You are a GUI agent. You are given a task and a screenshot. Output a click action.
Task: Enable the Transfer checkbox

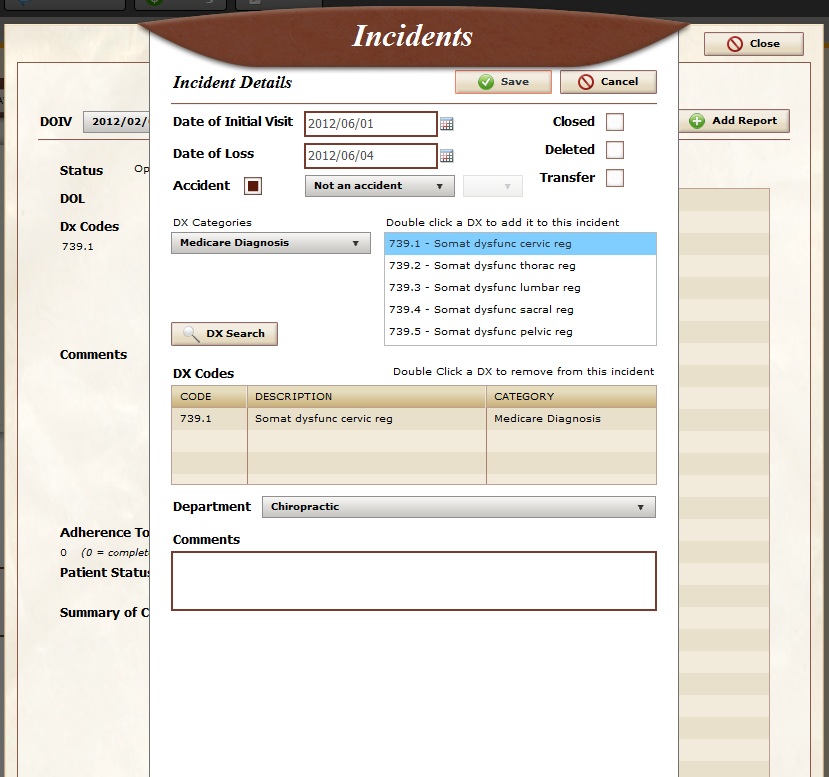[x=615, y=178]
